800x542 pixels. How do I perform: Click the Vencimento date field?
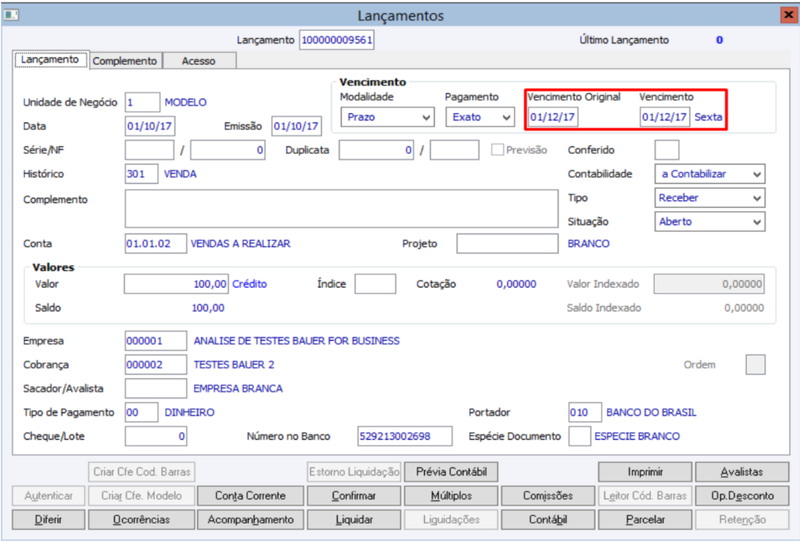coord(665,117)
